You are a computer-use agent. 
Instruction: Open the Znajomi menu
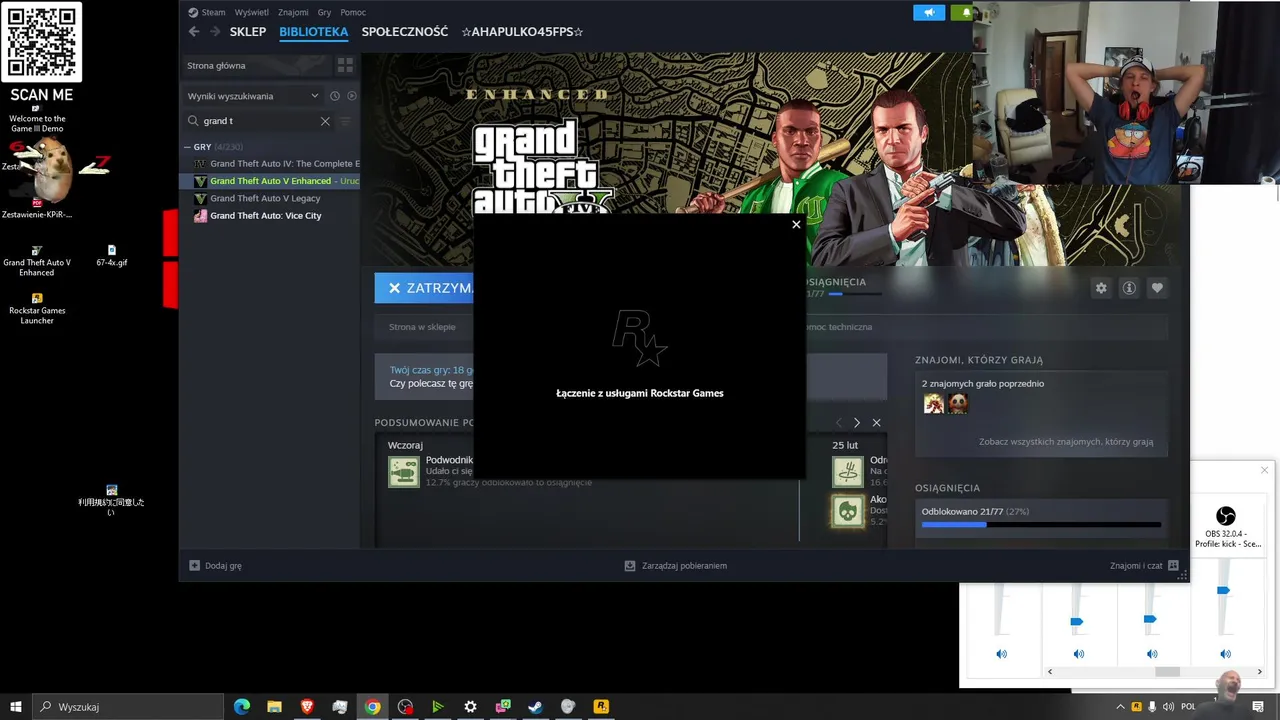pos(293,13)
